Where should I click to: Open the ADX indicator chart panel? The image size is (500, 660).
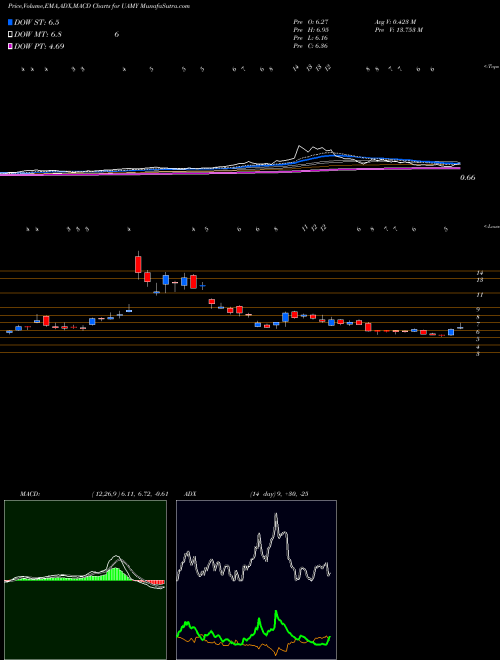pos(256,580)
